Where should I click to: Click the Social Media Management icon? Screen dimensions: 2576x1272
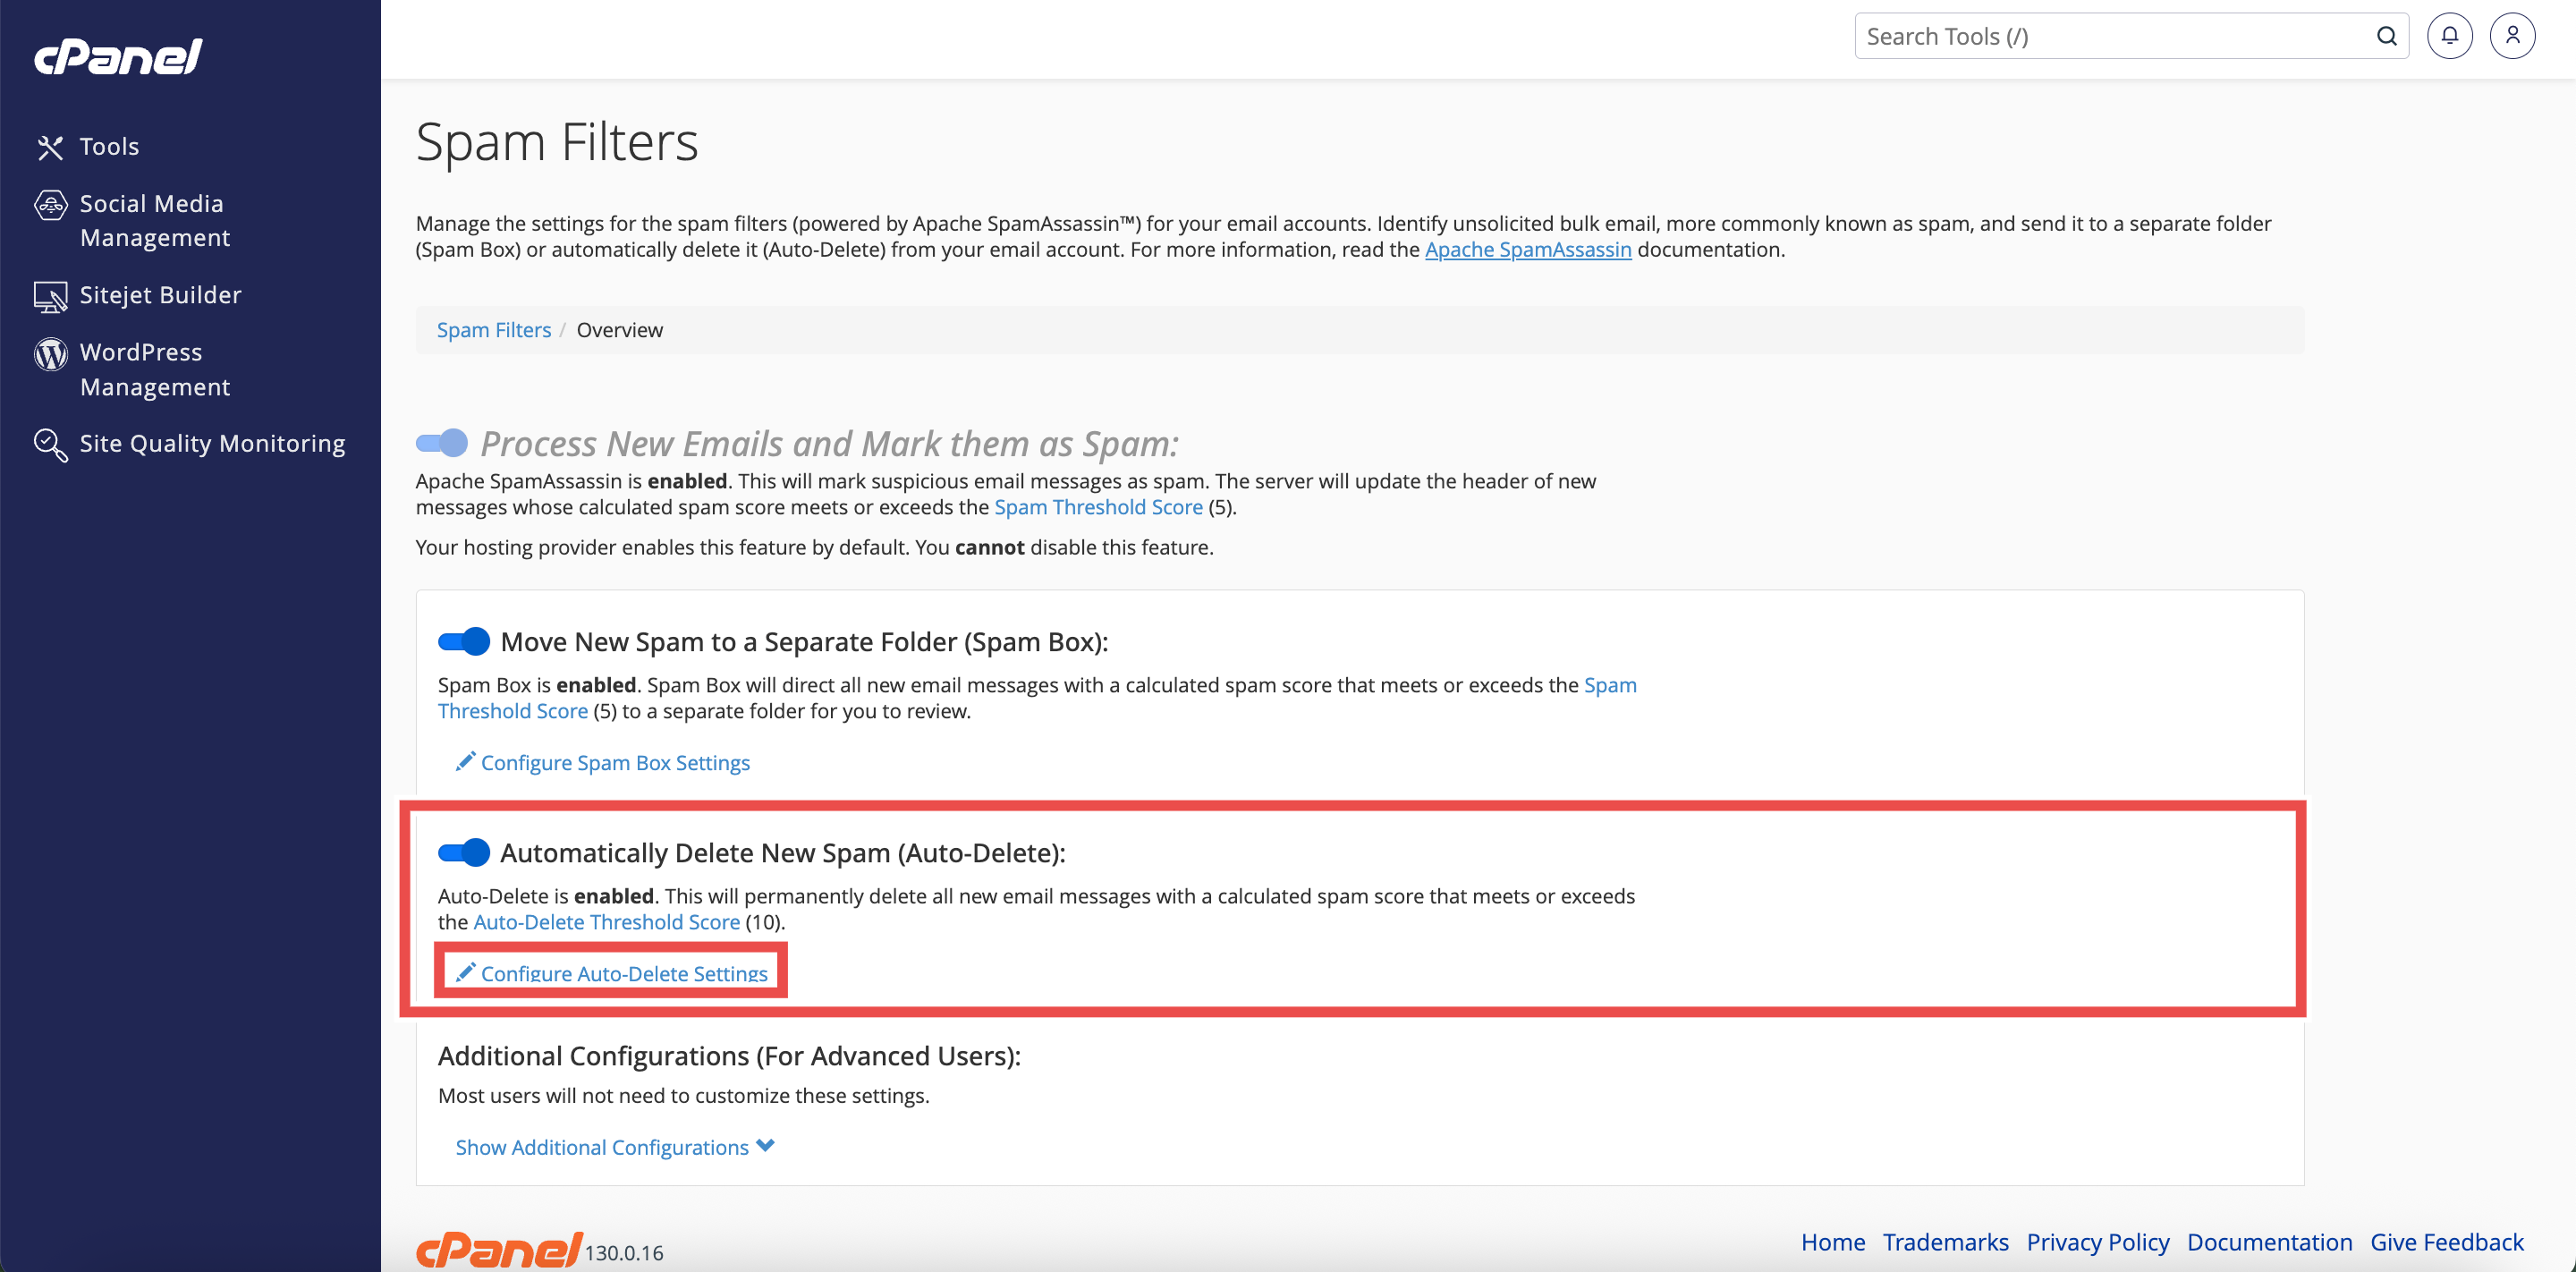tap(50, 205)
